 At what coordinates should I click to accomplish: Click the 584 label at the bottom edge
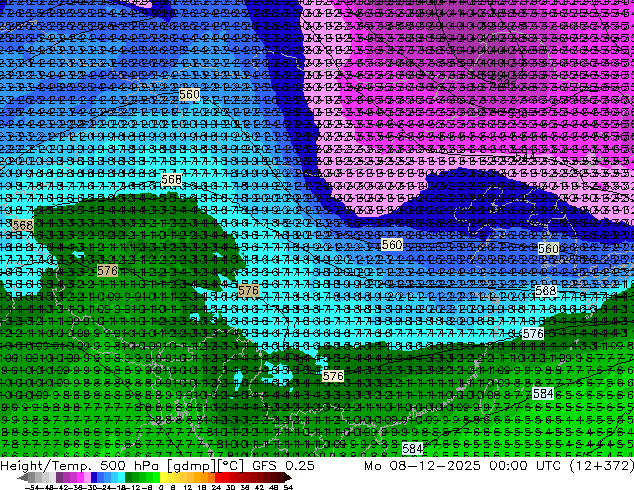tap(412, 448)
